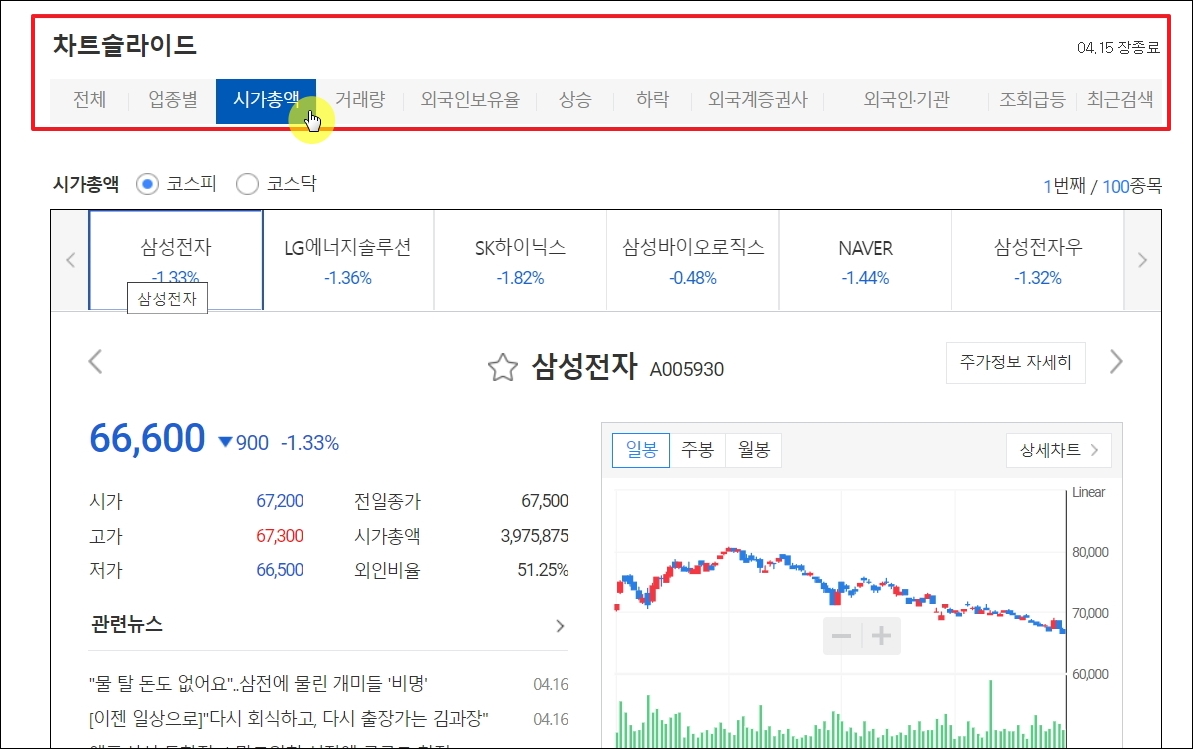
Task: Select 주봉 chart period
Action: 697,450
